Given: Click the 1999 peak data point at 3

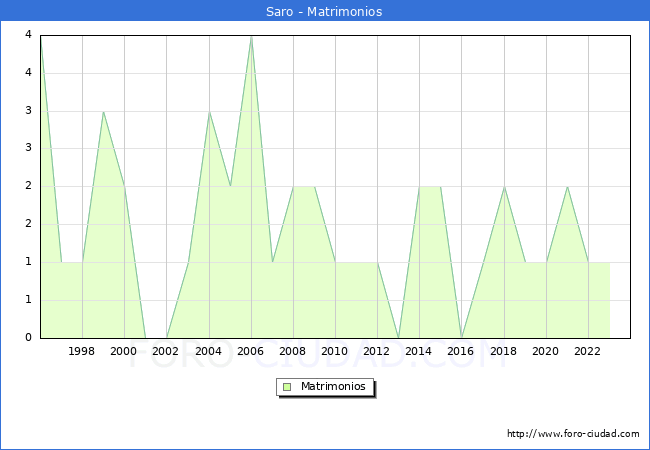Looking at the screenshot, I should pyautogui.click(x=103, y=111).
